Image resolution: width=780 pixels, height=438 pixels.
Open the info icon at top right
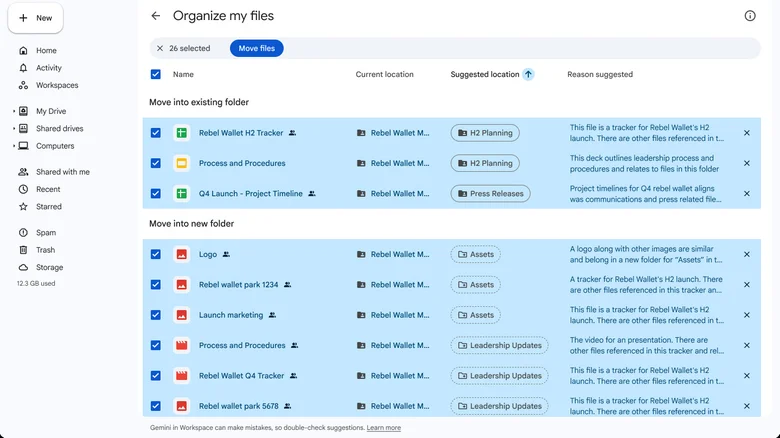pyautogui.click(x=750, y=16)
